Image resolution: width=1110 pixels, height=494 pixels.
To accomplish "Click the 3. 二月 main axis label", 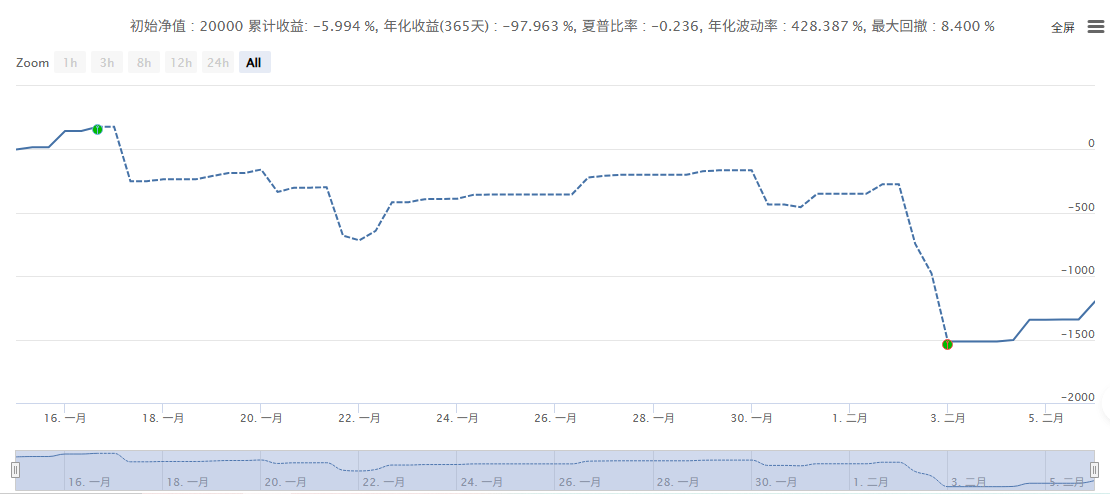I will pos(948,418).
